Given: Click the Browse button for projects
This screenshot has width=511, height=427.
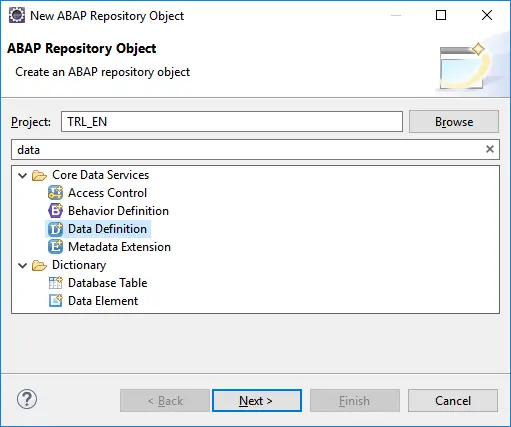Looking at the screenshot, I should 454,122.
